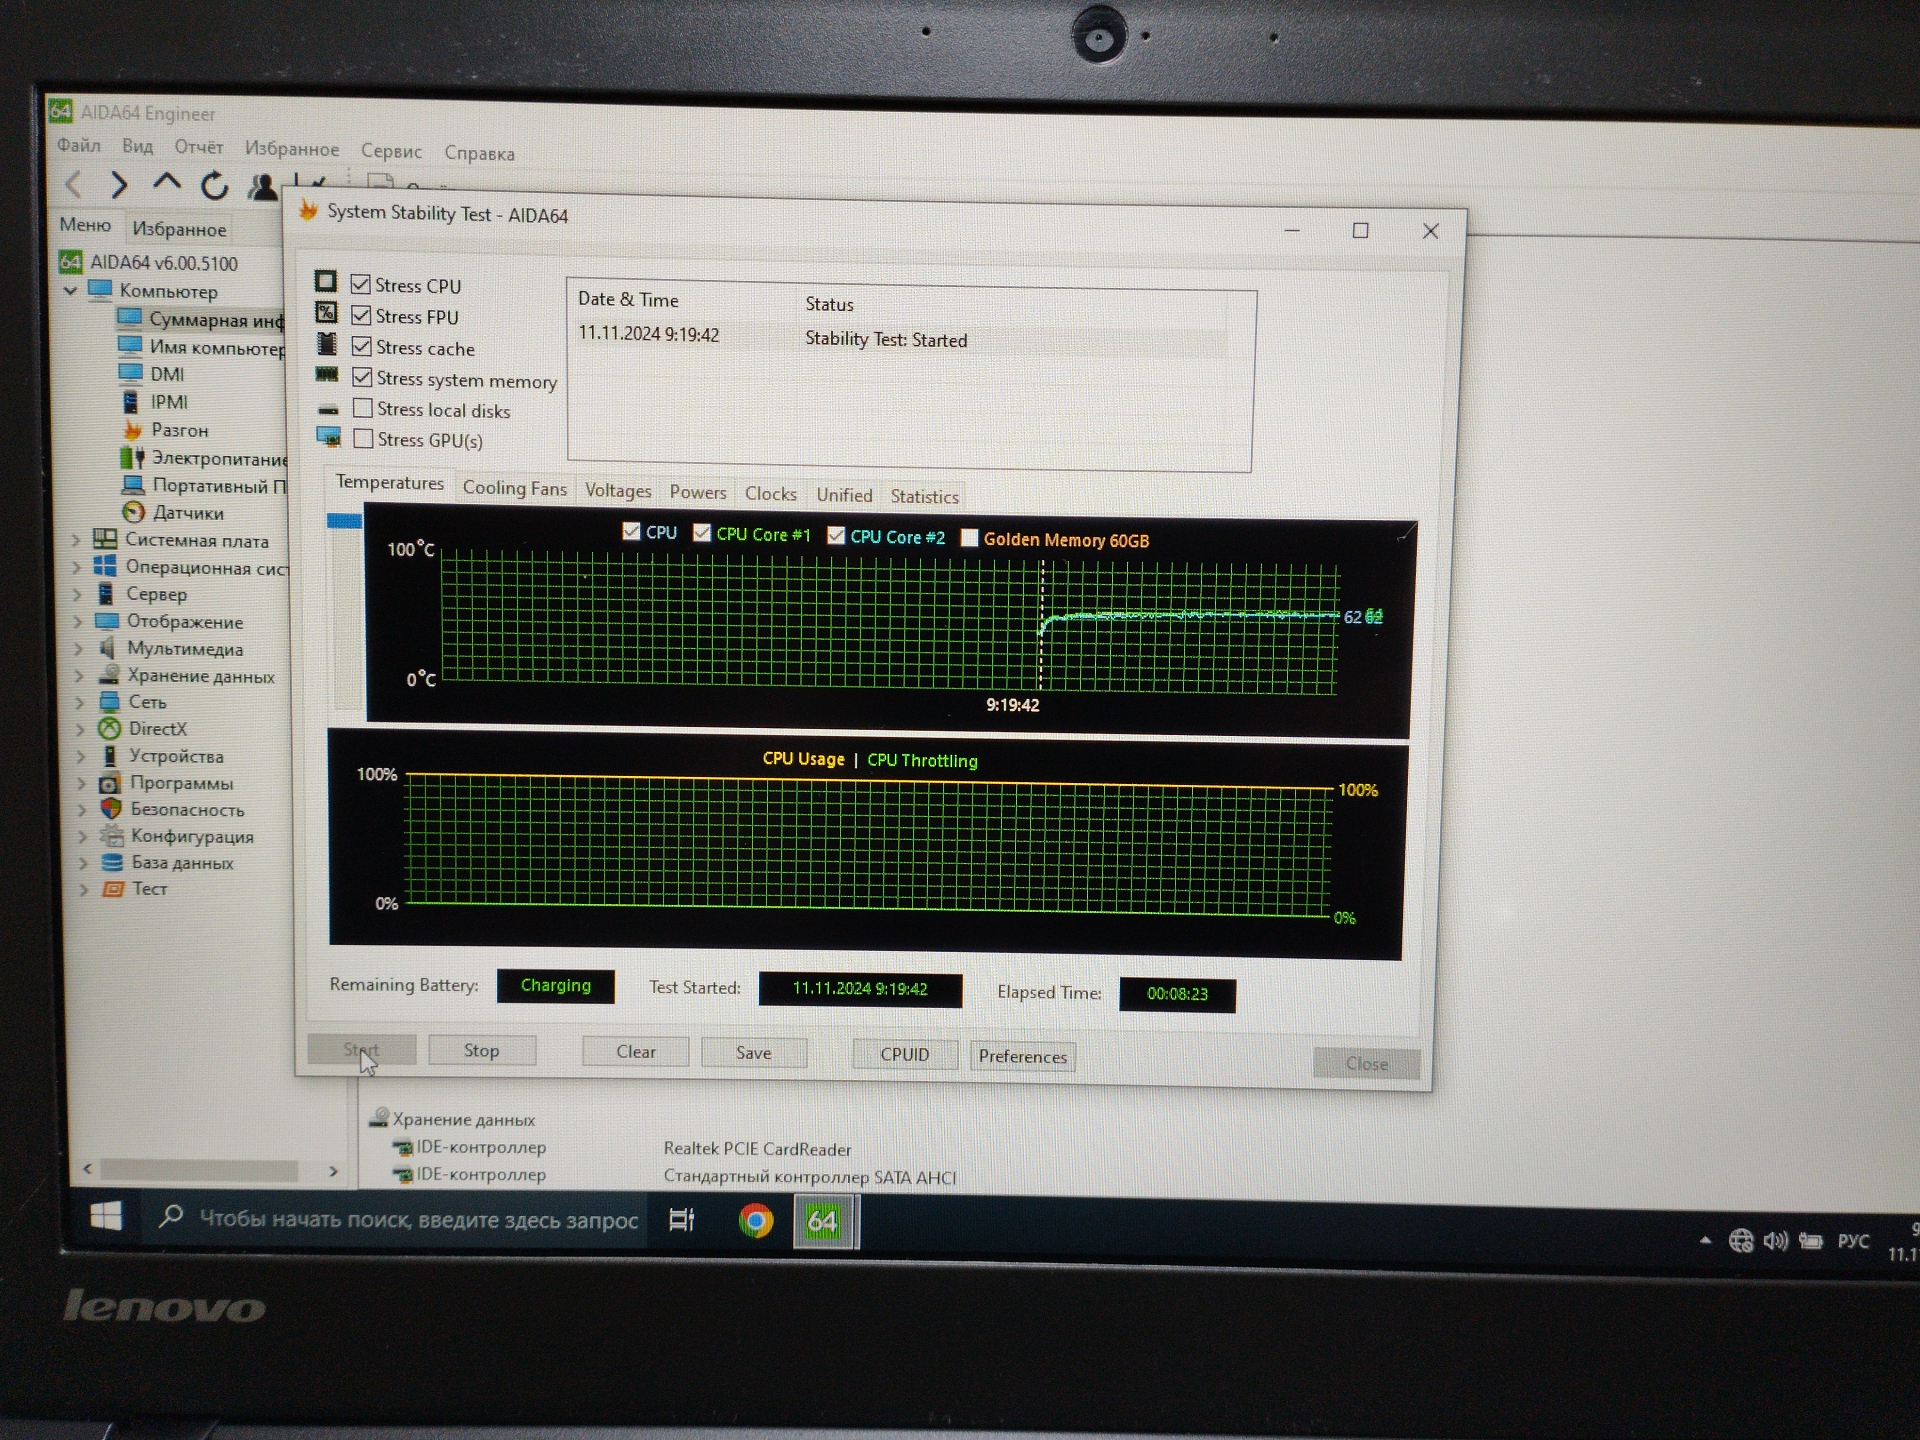This screenshot has width=1920, height=1440.
Task: Expand the Тест node
Action: [84, 889]
